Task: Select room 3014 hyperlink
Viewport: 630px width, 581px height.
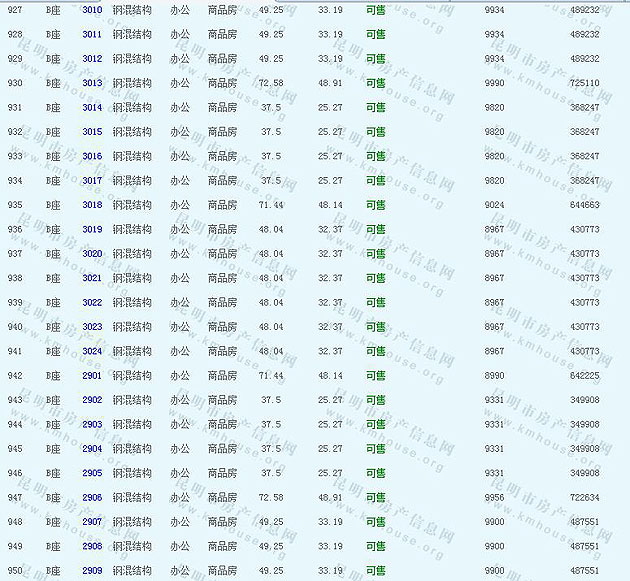Action: 92,107
